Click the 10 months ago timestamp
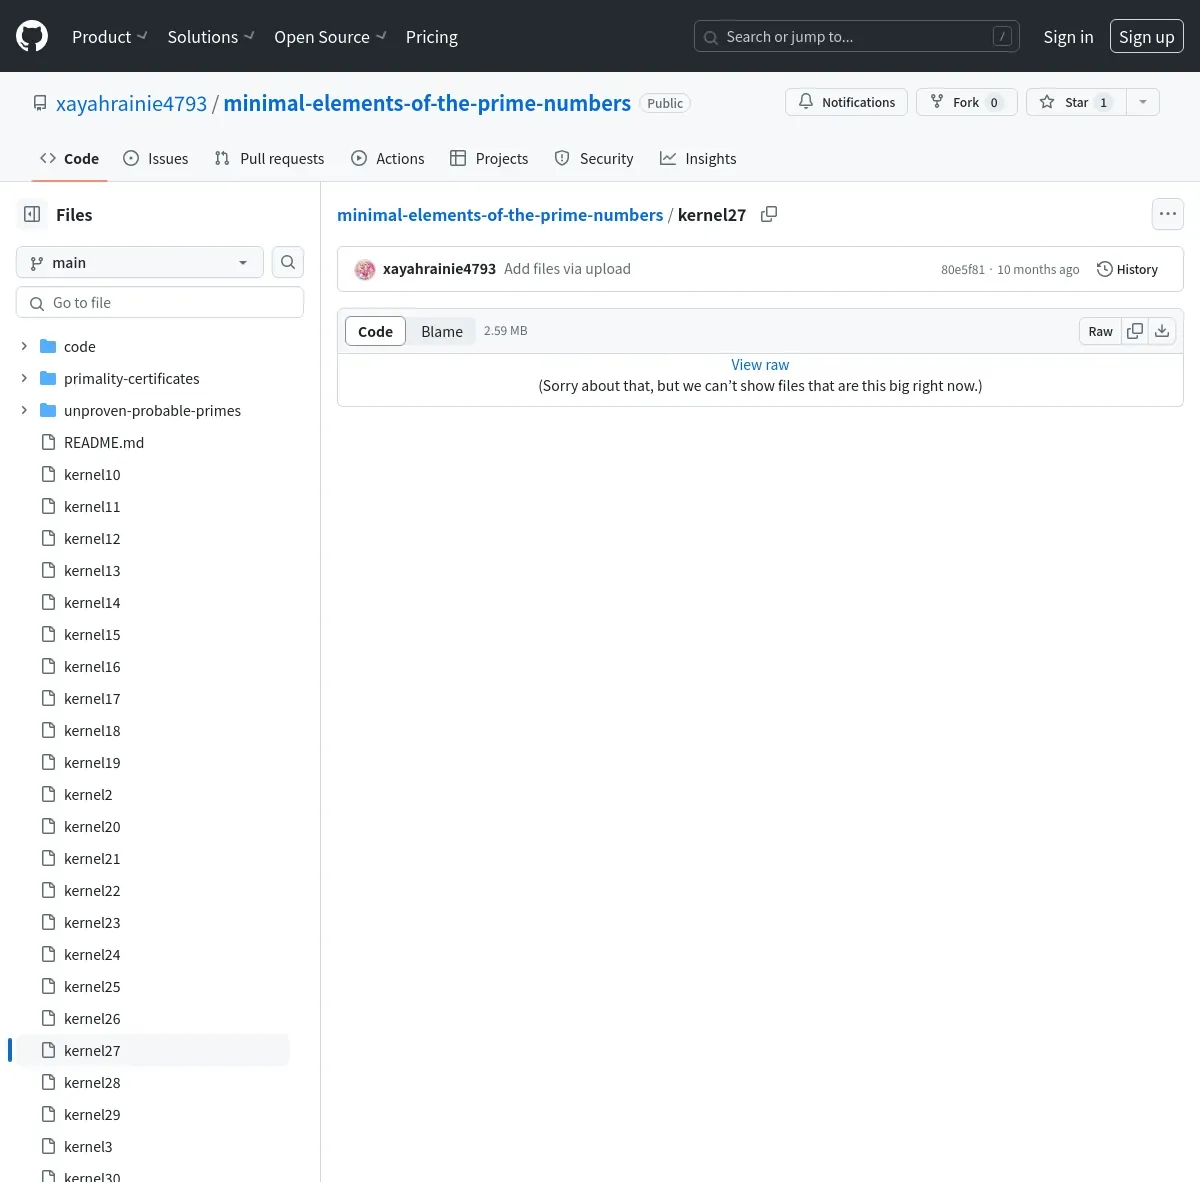The height and width of the screenshot is (1183, 1200). coord(1038,269)
